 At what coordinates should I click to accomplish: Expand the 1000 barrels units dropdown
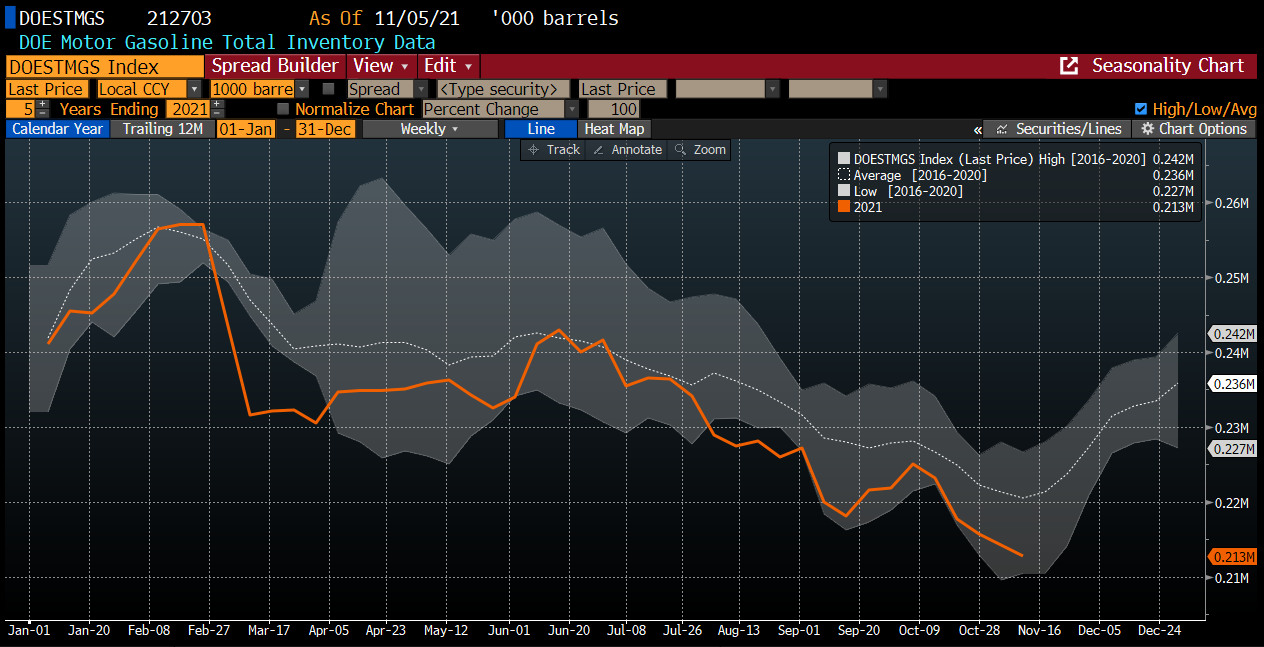tap(301, 89)
